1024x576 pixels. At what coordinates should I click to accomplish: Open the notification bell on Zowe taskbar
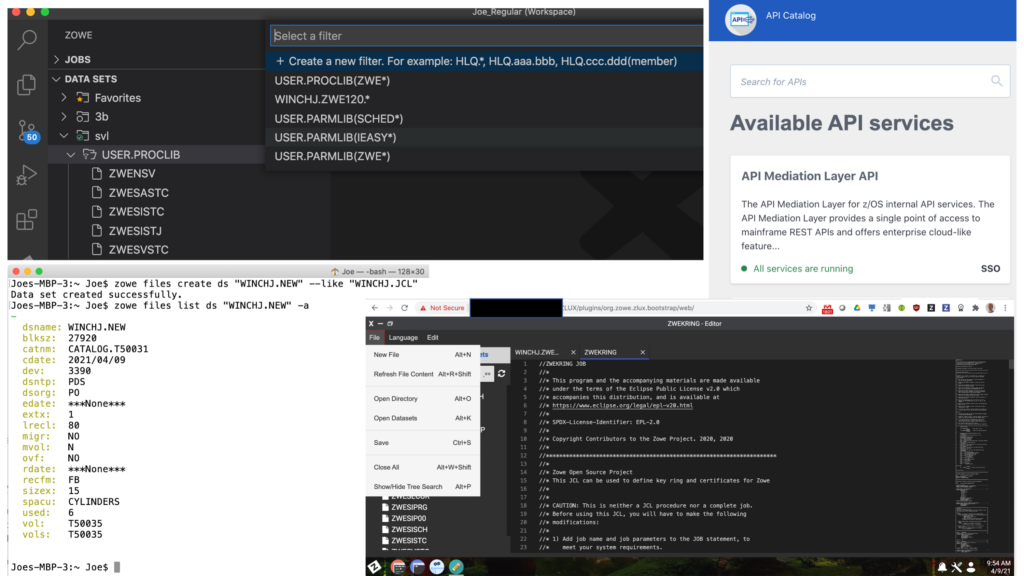pyautogui.click(x=942, y=567)
